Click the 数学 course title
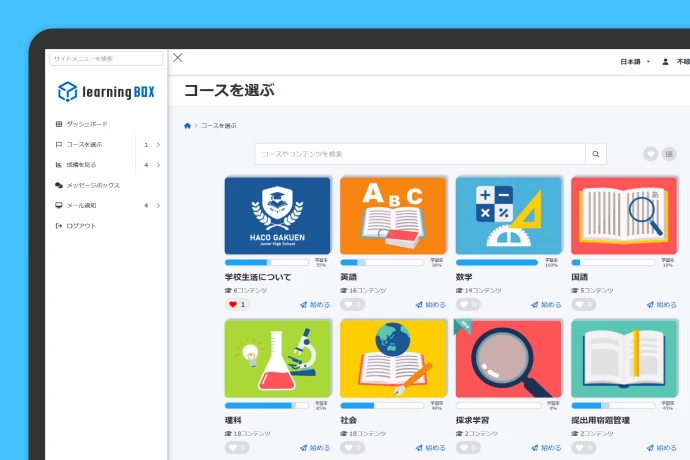The height and width of the screenshot is (460, 690). click(x=464, y=277)
